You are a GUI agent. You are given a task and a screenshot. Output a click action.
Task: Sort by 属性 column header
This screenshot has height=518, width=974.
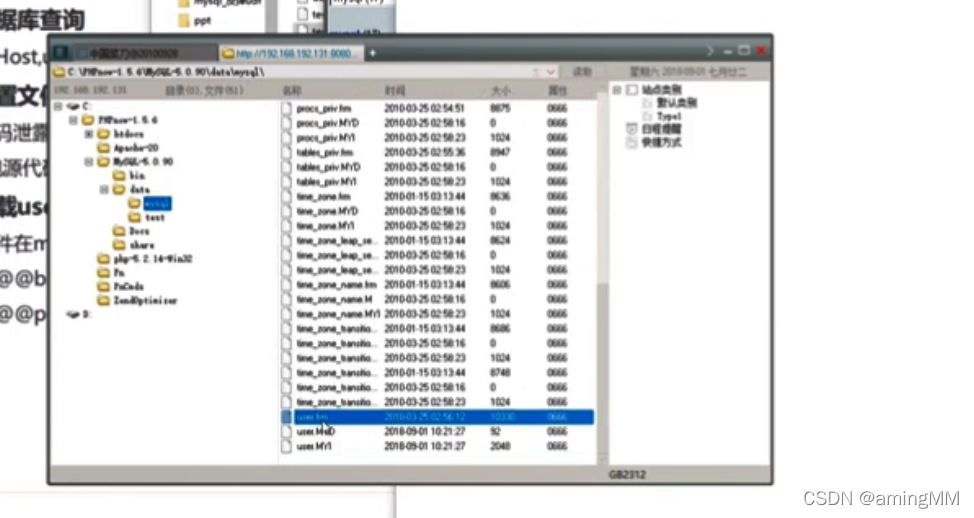tap(557, 91)
